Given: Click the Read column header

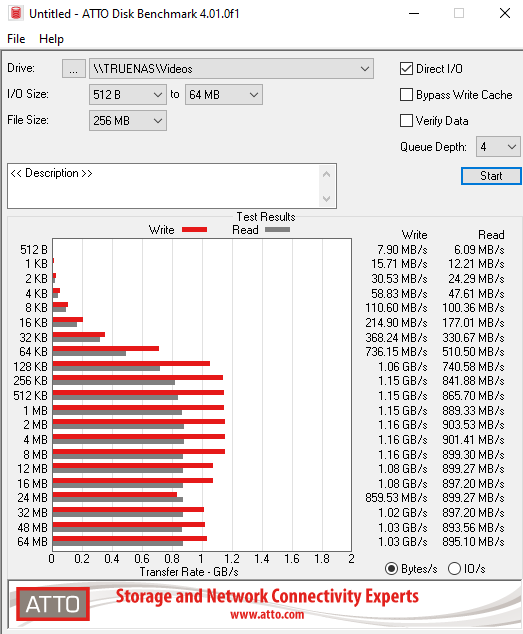Looking at the screenshot, I should [491, 235].
